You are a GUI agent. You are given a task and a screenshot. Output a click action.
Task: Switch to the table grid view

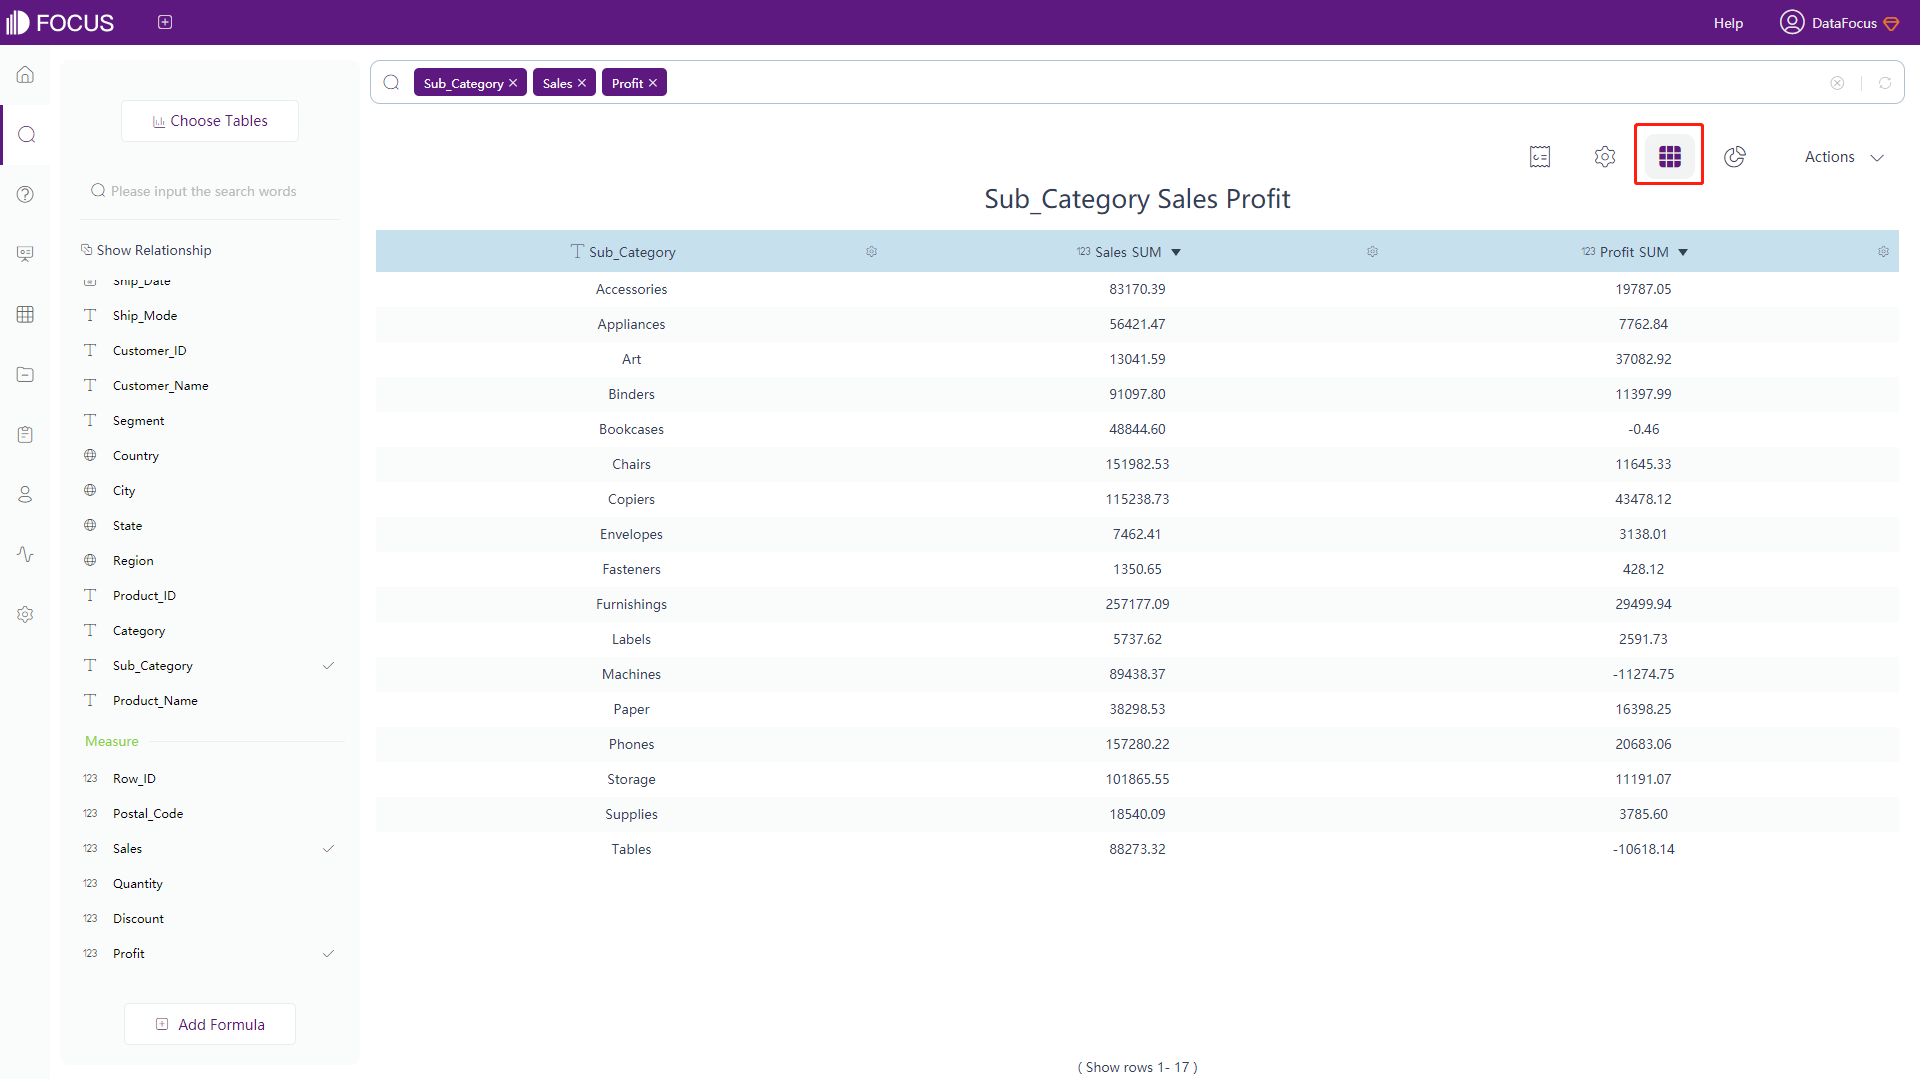[1670, 156]
